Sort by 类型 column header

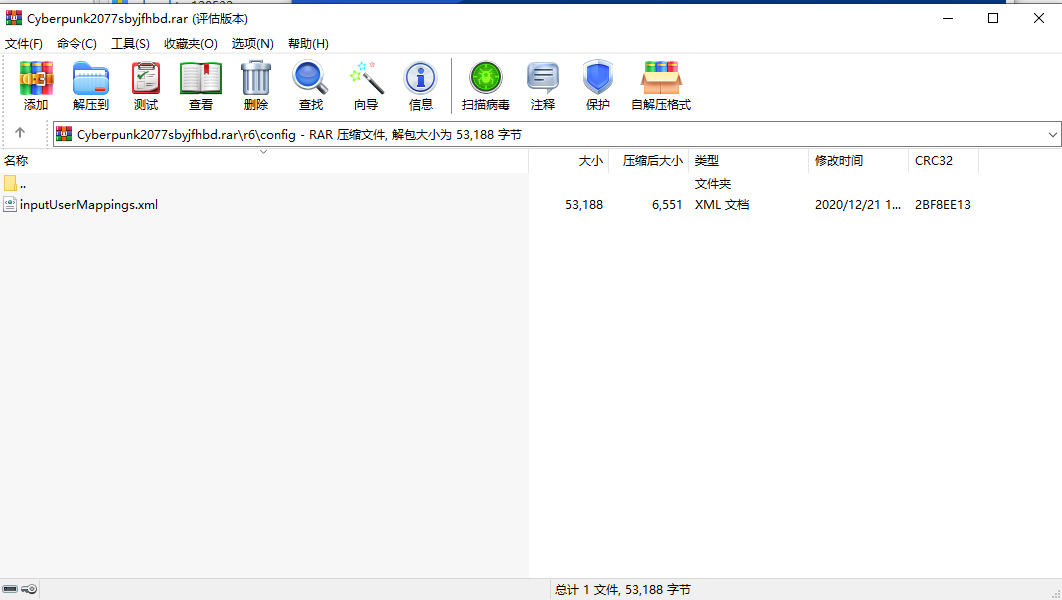tap(748, 160)
